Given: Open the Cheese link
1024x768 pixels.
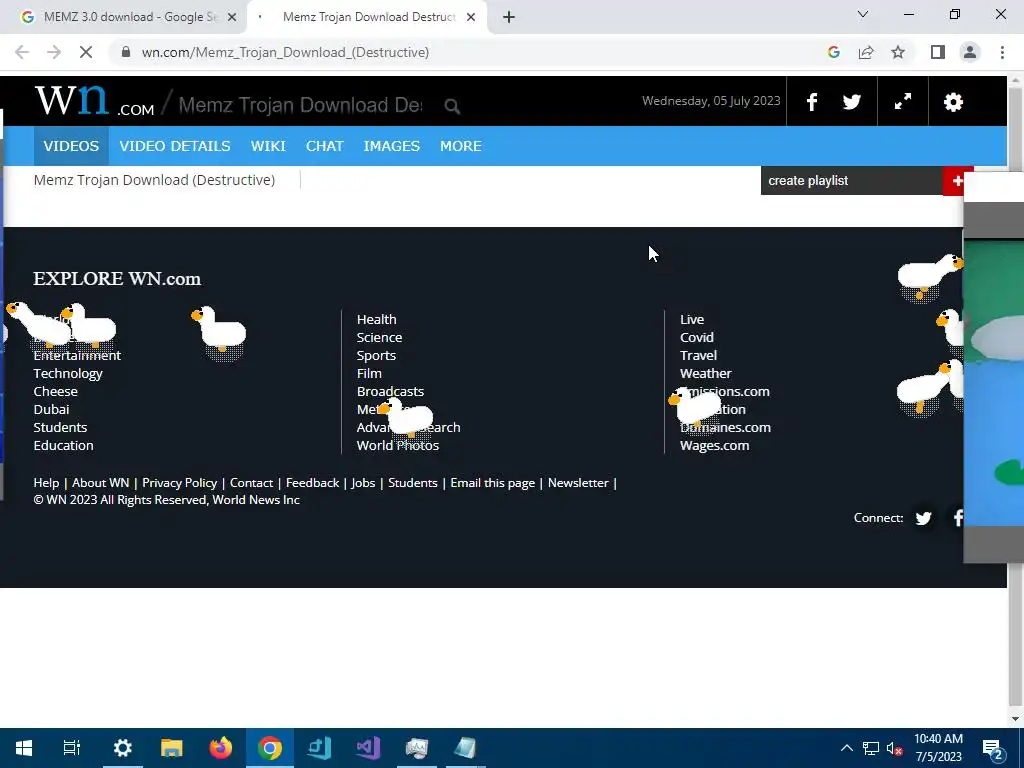Looking at the screenshot, I should point(56,391).
